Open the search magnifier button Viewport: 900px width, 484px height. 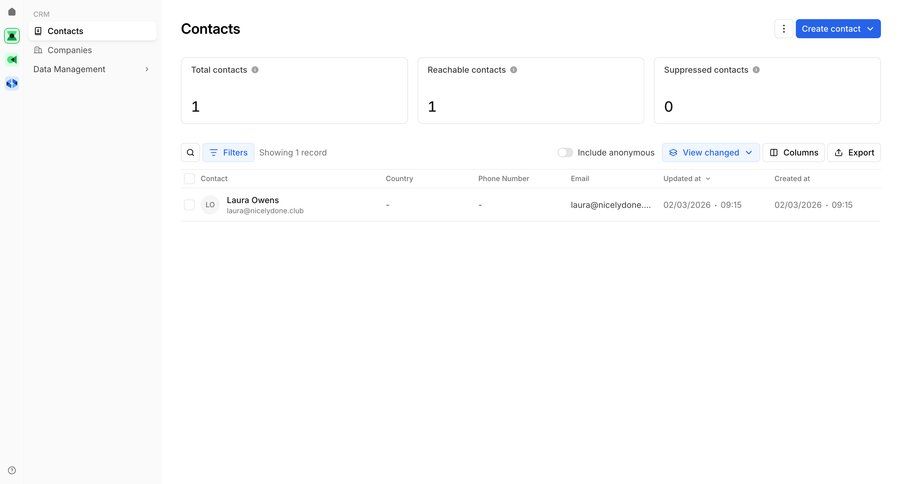point(191,153)
